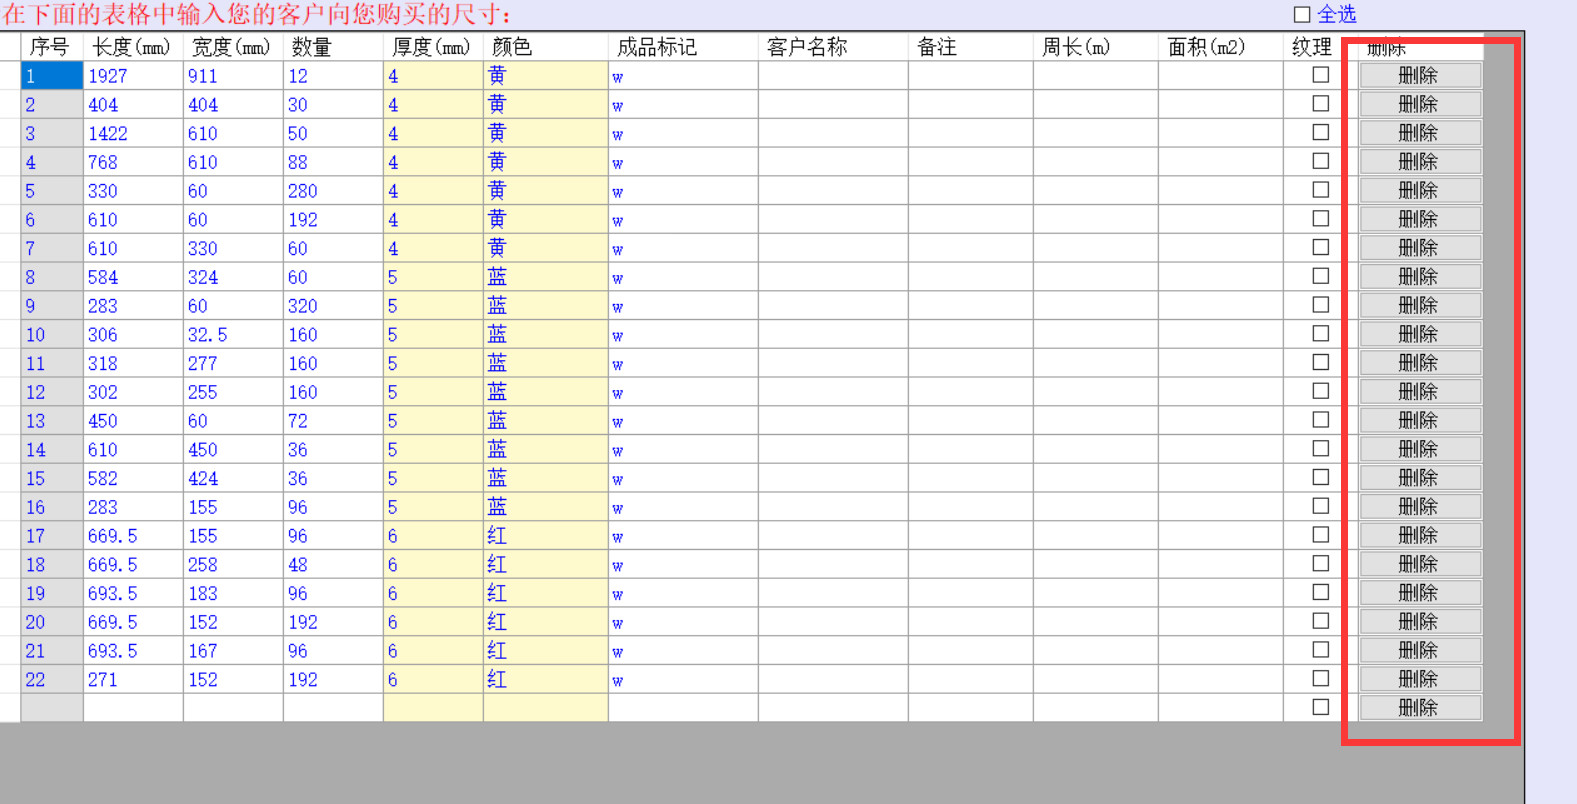Select width cell 277 in row 11

[x=233, y=363]
